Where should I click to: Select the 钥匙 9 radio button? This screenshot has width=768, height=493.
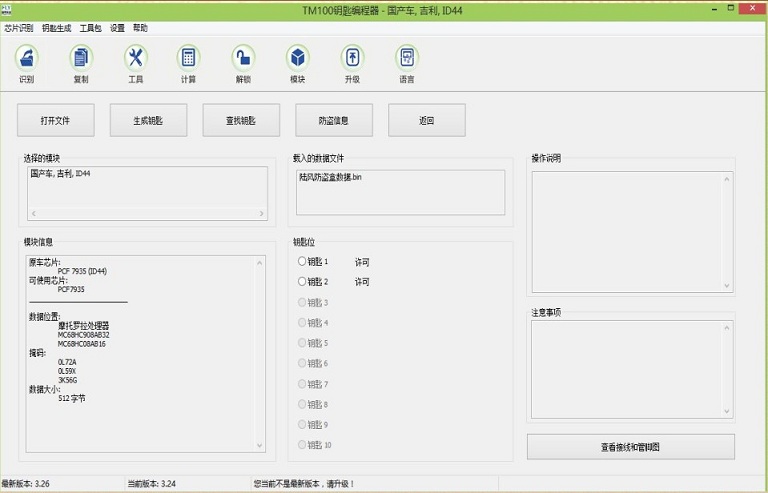click(302, 424)
